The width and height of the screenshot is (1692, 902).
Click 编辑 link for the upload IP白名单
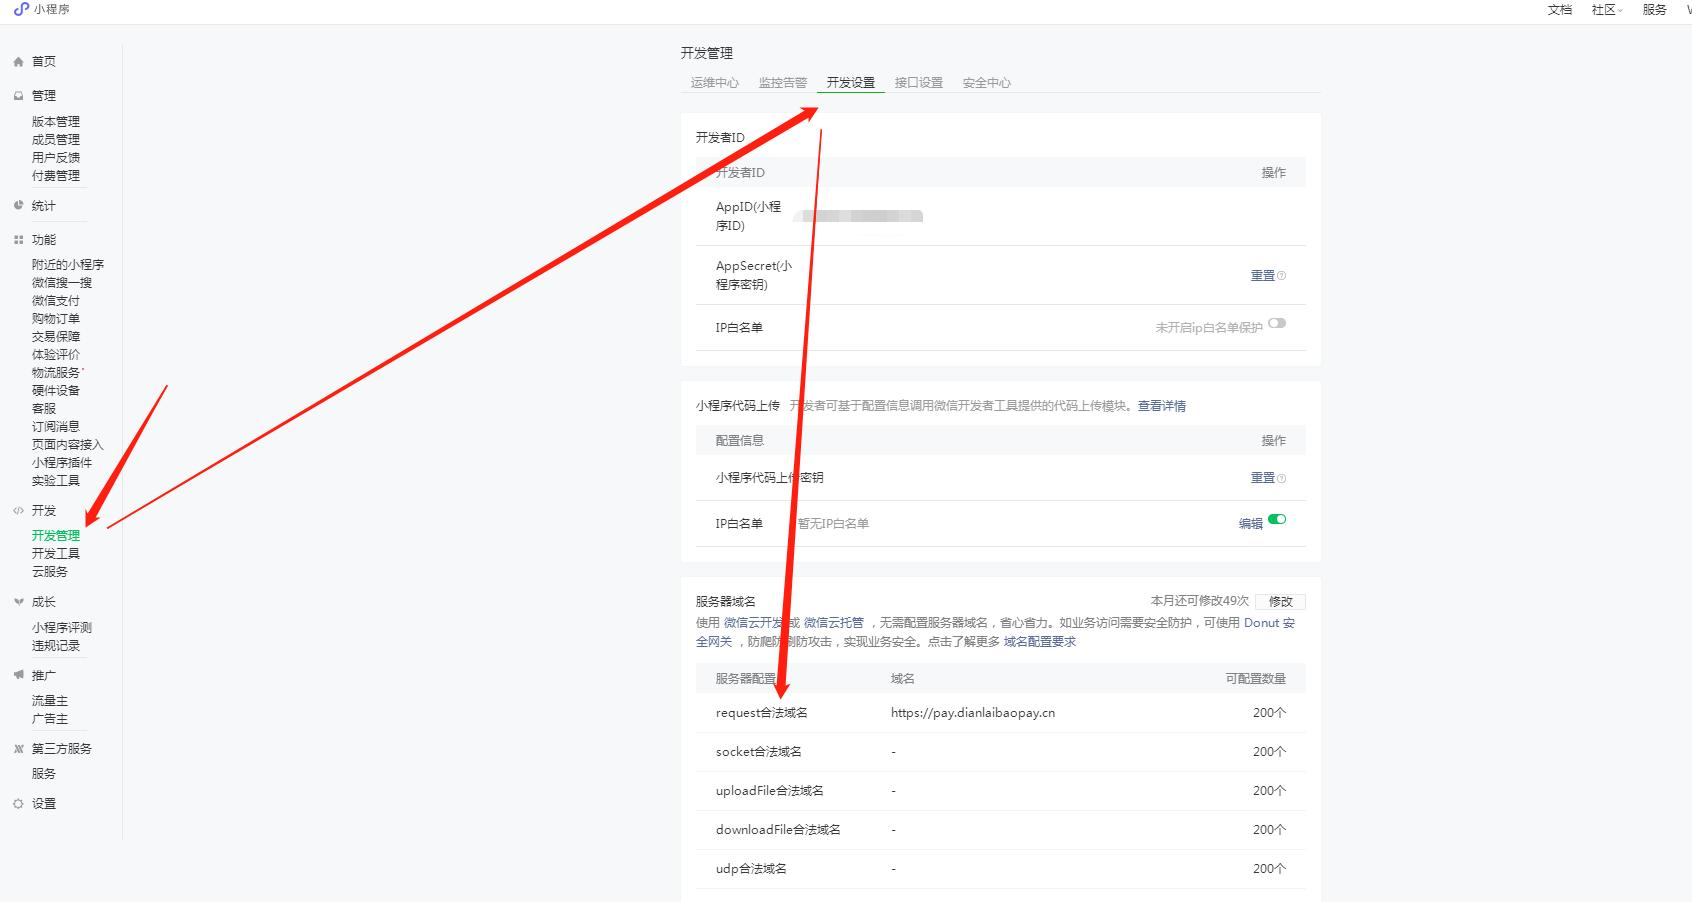click(x=1250, y=524)
